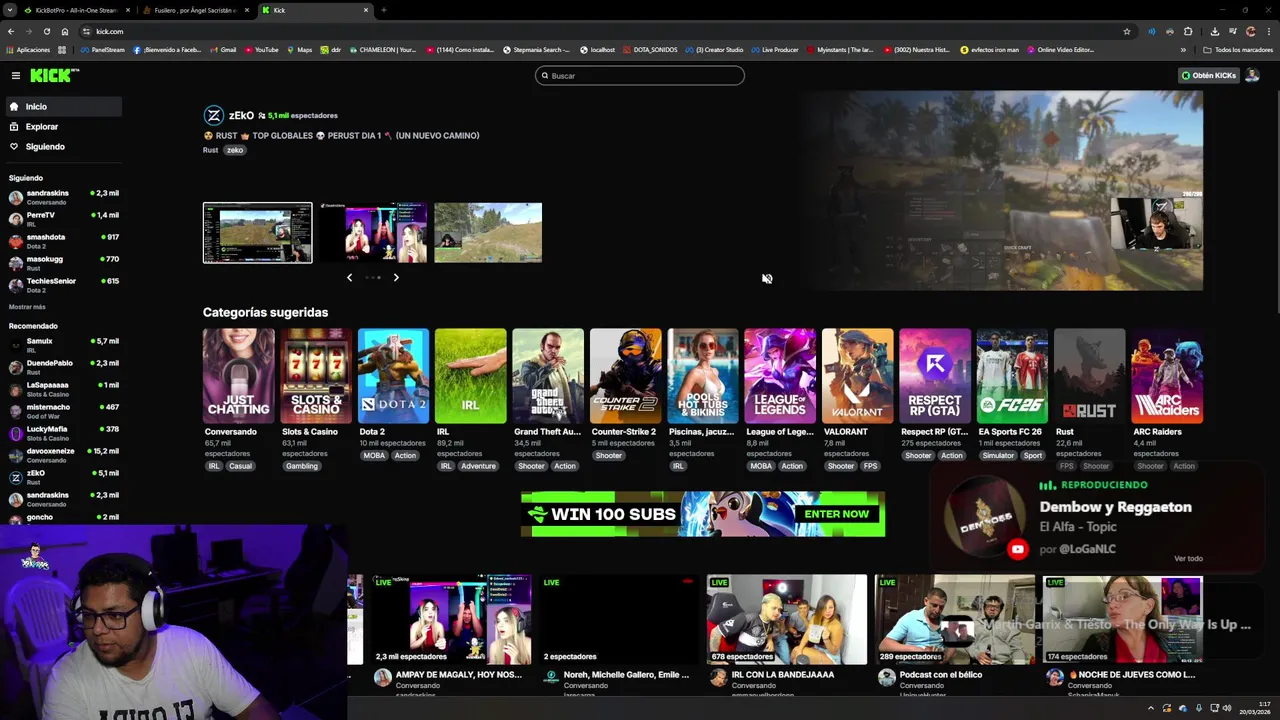Open Samulx recommended channel
This screenshot has width=1280, height=720.
[63, 345]
